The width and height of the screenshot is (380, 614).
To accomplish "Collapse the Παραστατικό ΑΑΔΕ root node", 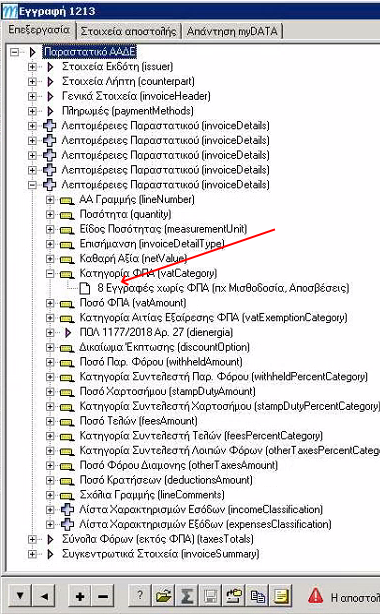I will click(14, 52).
